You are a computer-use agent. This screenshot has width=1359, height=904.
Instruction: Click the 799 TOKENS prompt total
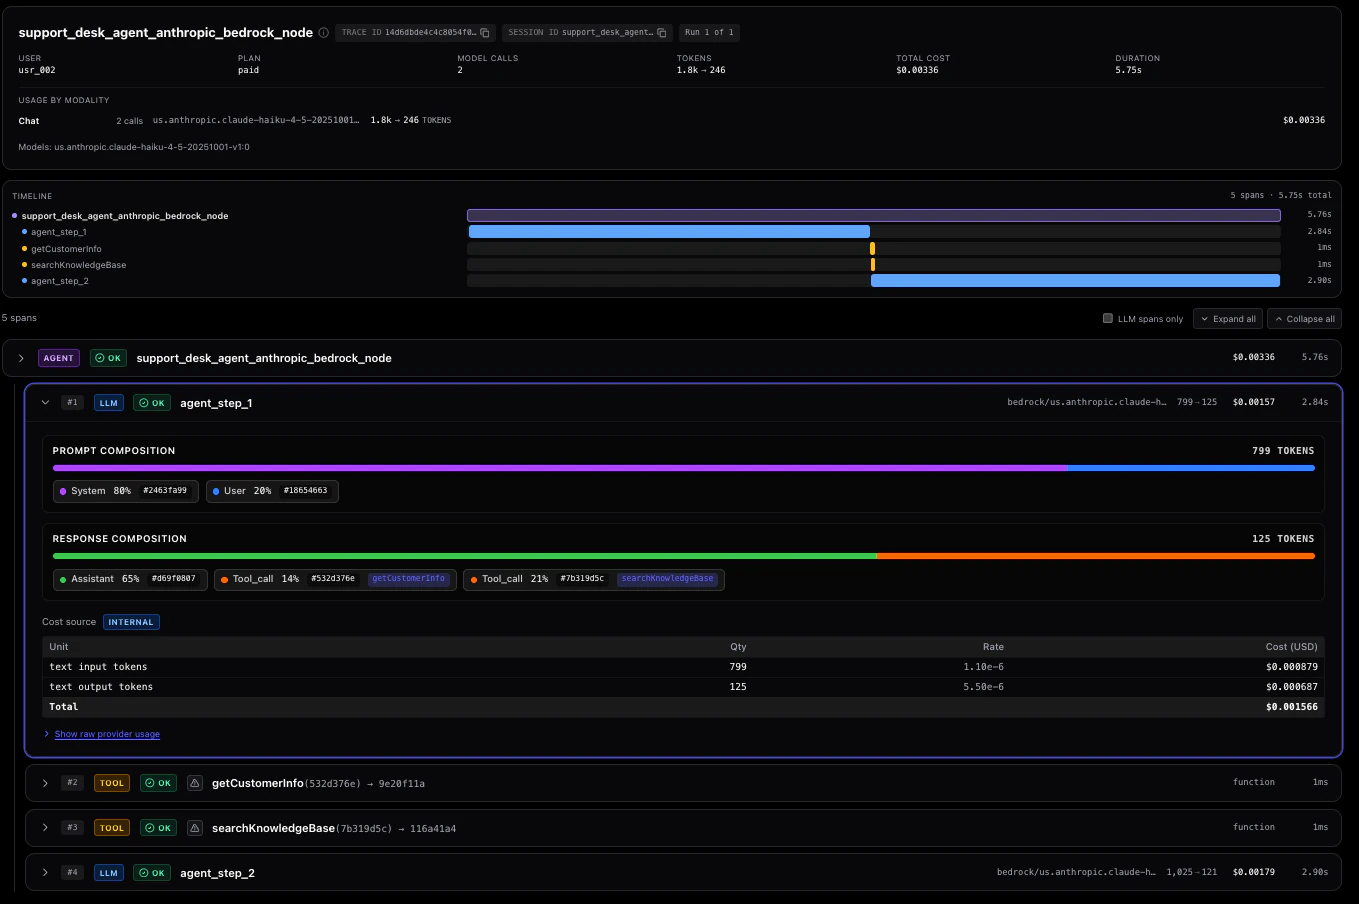(1283, 451)
